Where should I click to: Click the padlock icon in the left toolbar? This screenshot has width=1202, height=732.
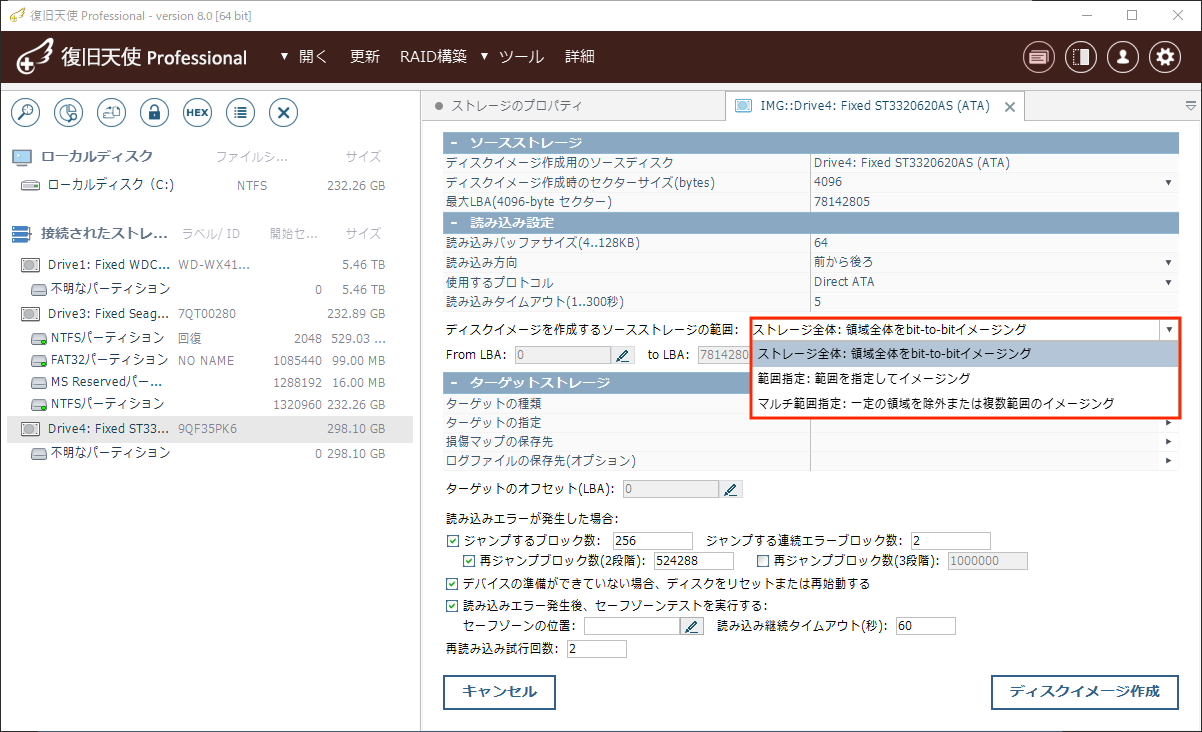(x=154, y=113)
